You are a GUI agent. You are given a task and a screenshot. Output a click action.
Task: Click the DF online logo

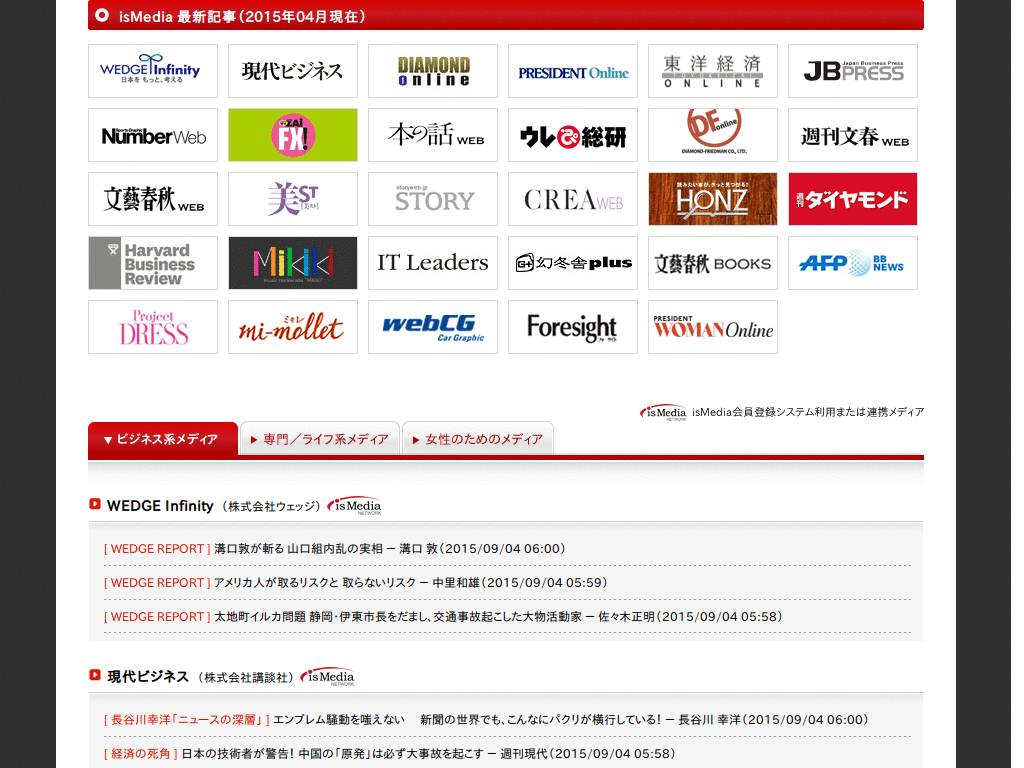pos(712,135)
